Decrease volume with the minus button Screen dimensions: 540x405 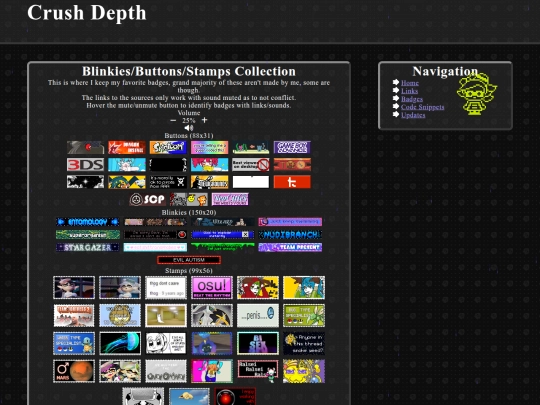pyautogui.click(x=173, y=120)
